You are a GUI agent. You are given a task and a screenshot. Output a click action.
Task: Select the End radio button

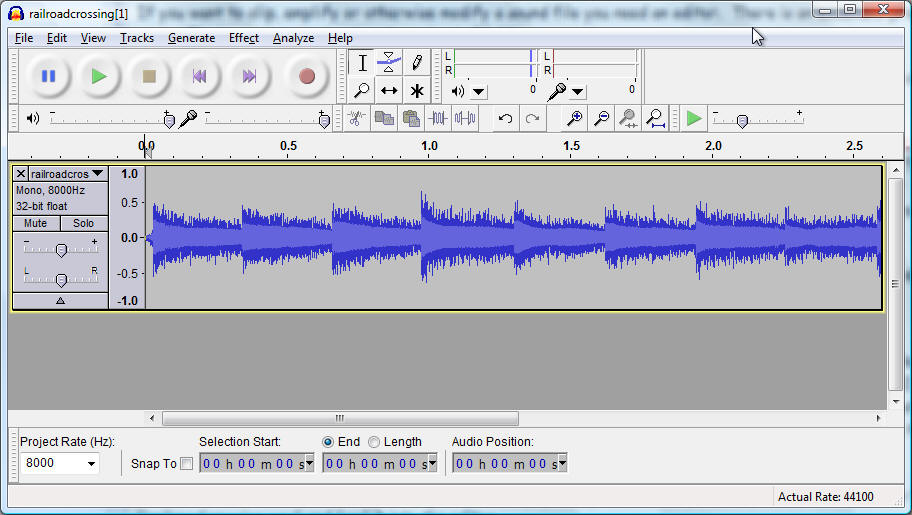click(x=328, y=442)
